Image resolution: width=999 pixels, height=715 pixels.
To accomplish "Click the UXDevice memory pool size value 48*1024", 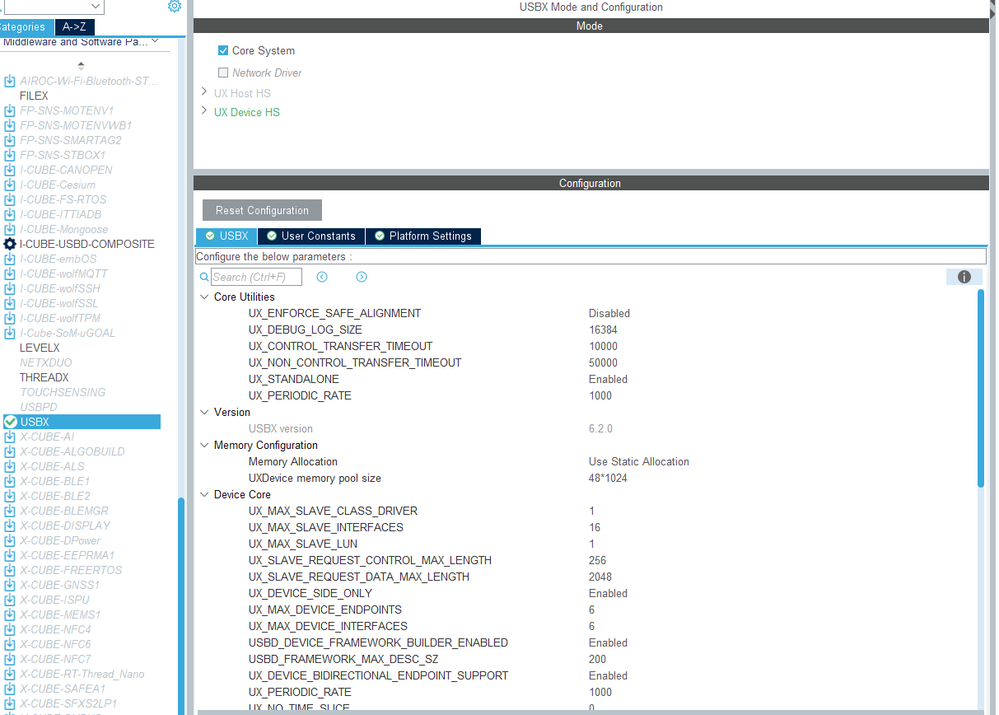I will [608, 478].
